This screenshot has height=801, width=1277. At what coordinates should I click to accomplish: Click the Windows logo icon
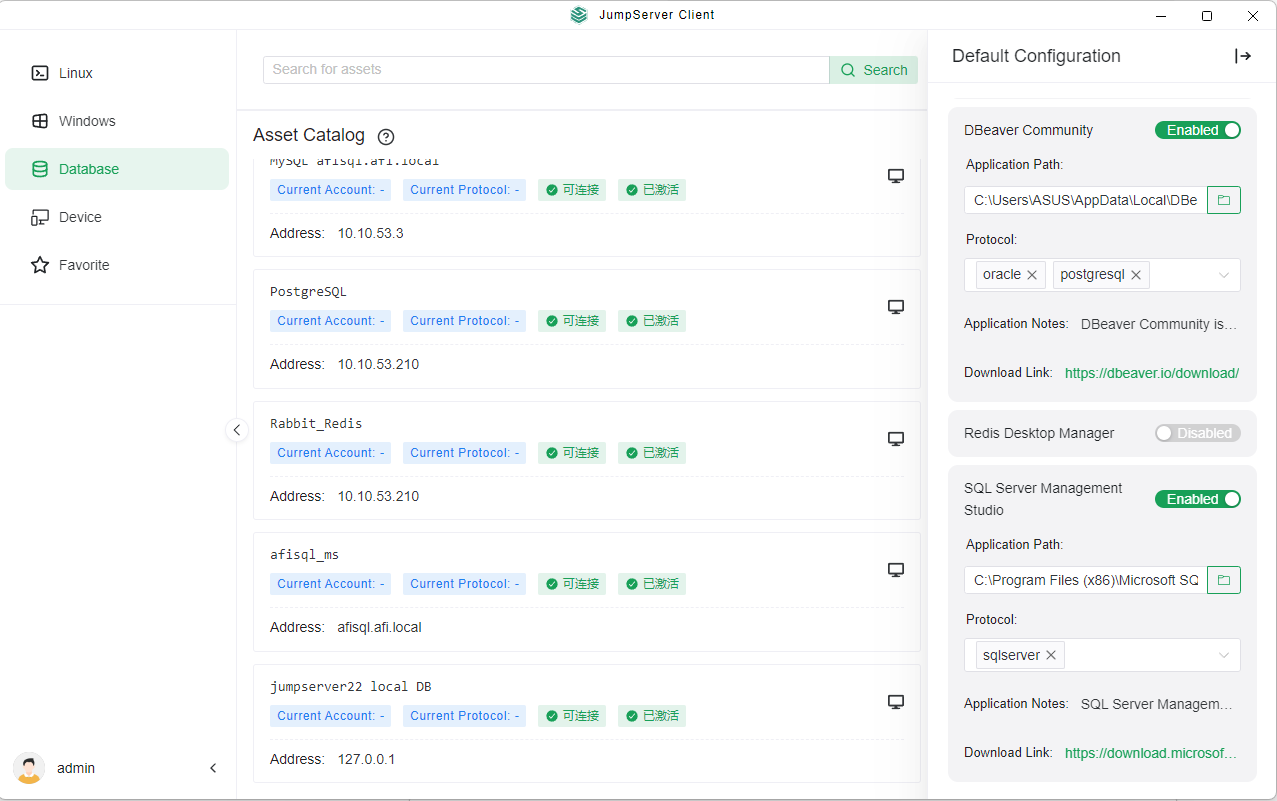(x=40, y=121)
